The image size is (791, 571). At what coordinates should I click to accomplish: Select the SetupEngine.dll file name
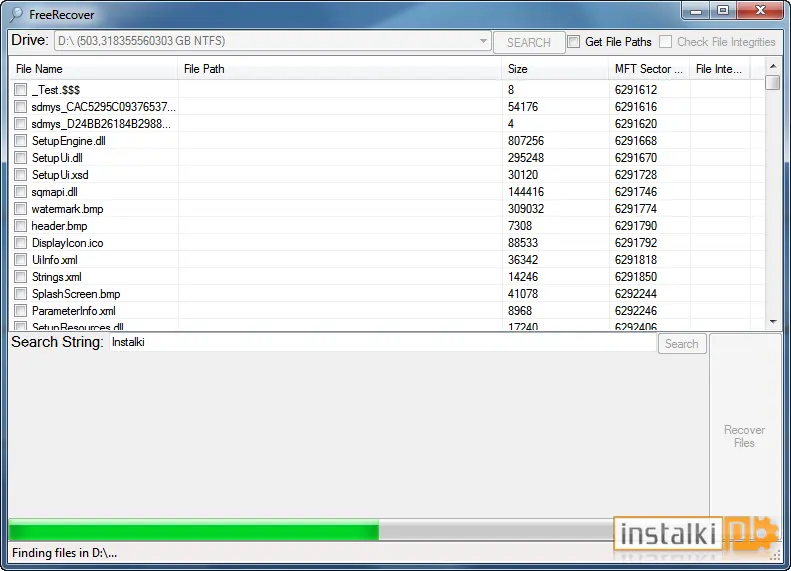69,141
